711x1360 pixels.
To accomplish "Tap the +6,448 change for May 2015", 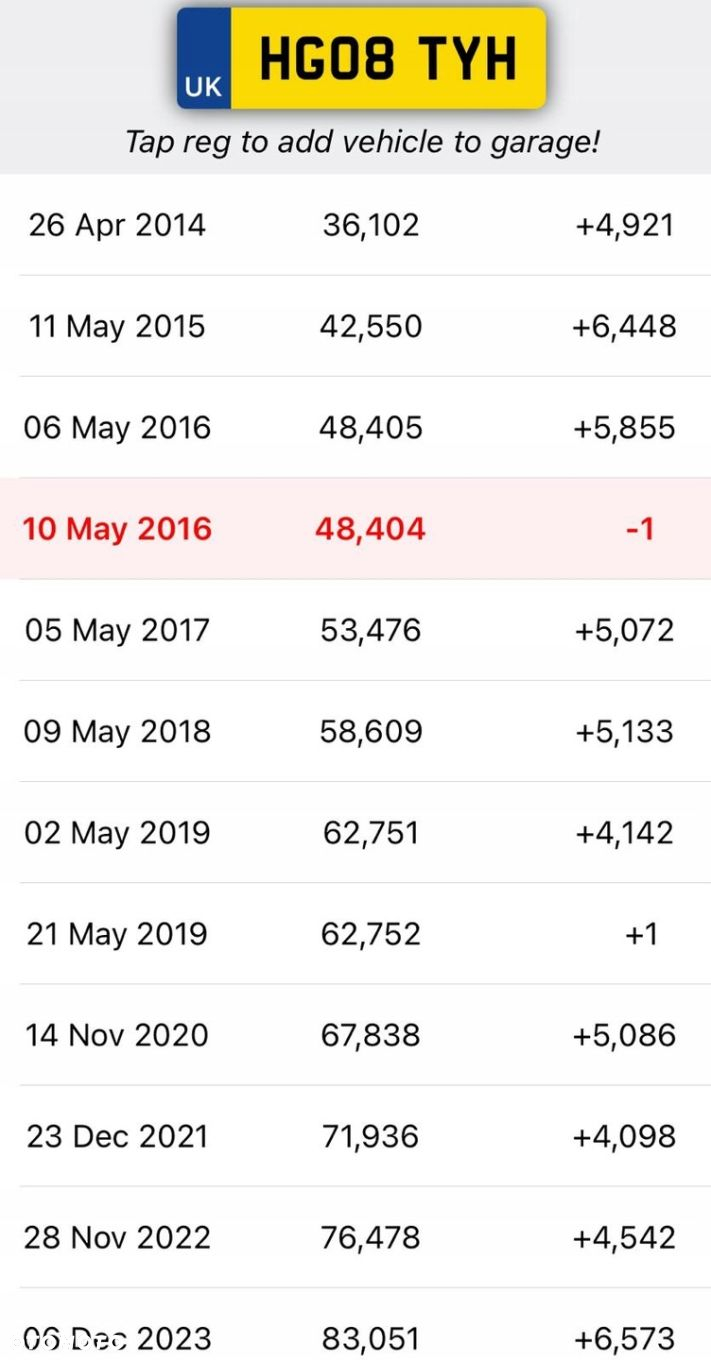I will click(x=624, y=326).
